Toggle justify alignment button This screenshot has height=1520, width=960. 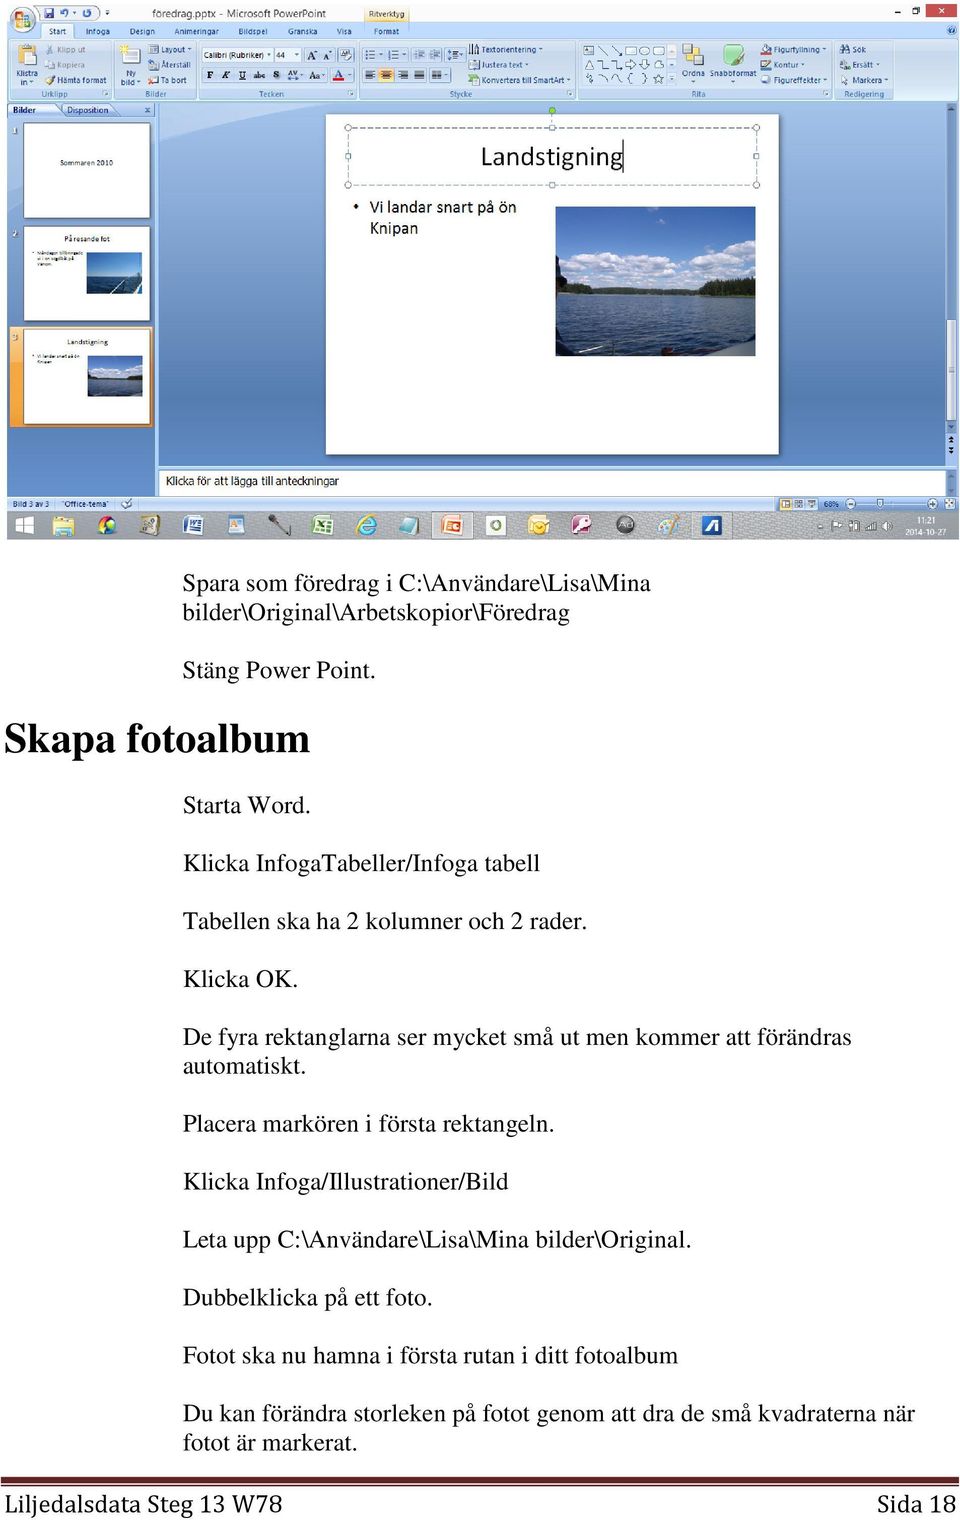click(419, 75)
